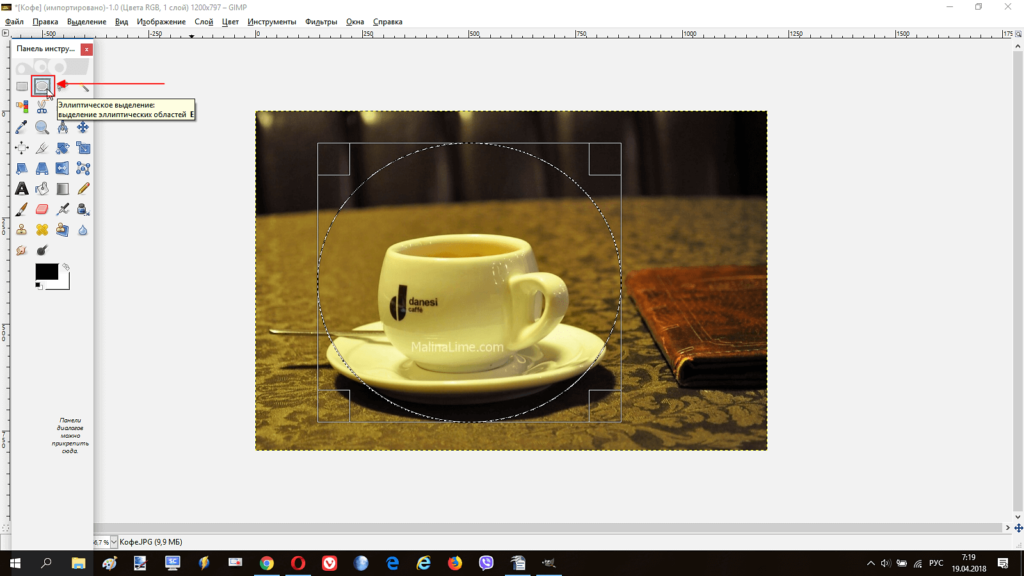The image size is (1024, 576).
Task: Select the Color picker eyedropper tool
Action: [x=21, y=127]
